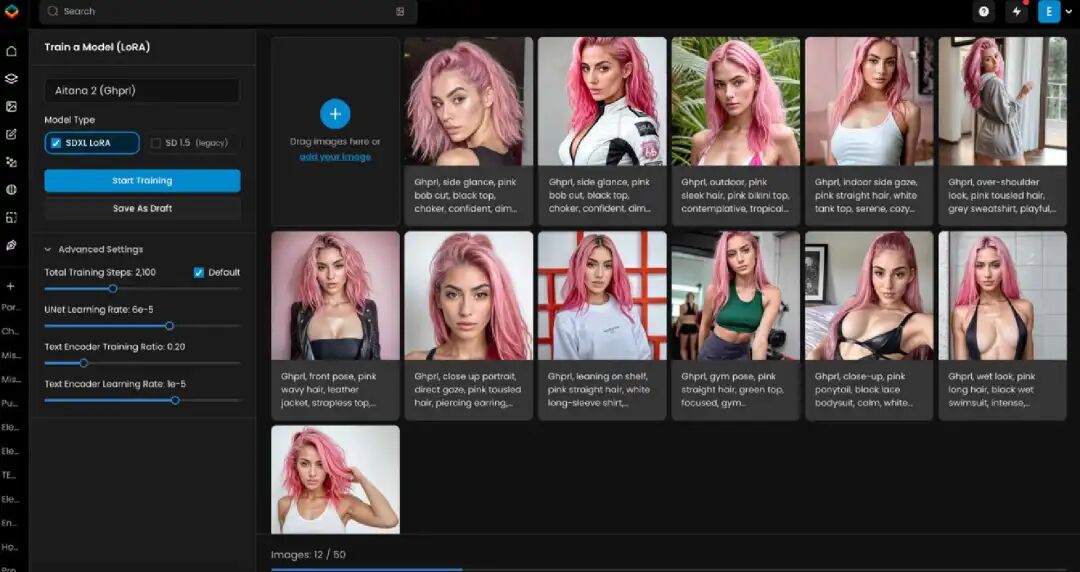The height and width of the screenshot is (572, 1080).
Task: Open the 'Por...' item in the sidebar
Action: click(x=10, y=307)
